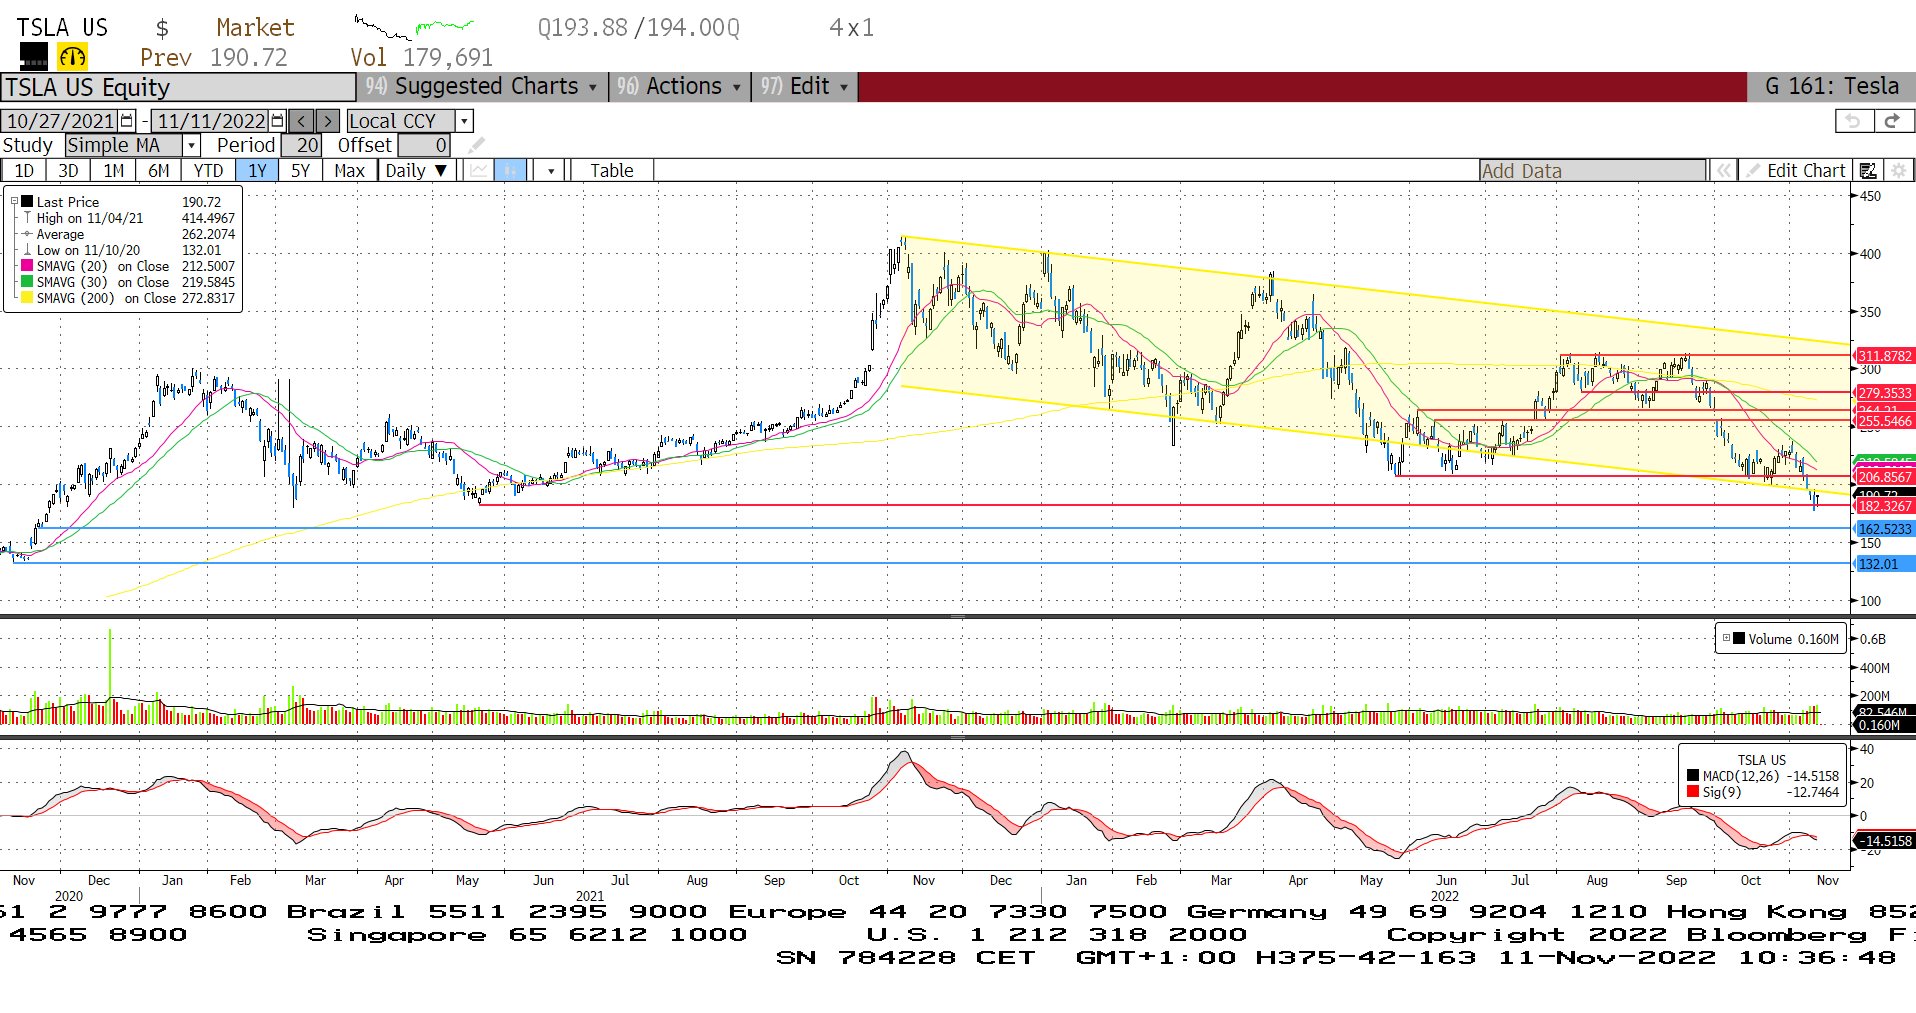Open the Simple MA study dropdown

(191, 146)
